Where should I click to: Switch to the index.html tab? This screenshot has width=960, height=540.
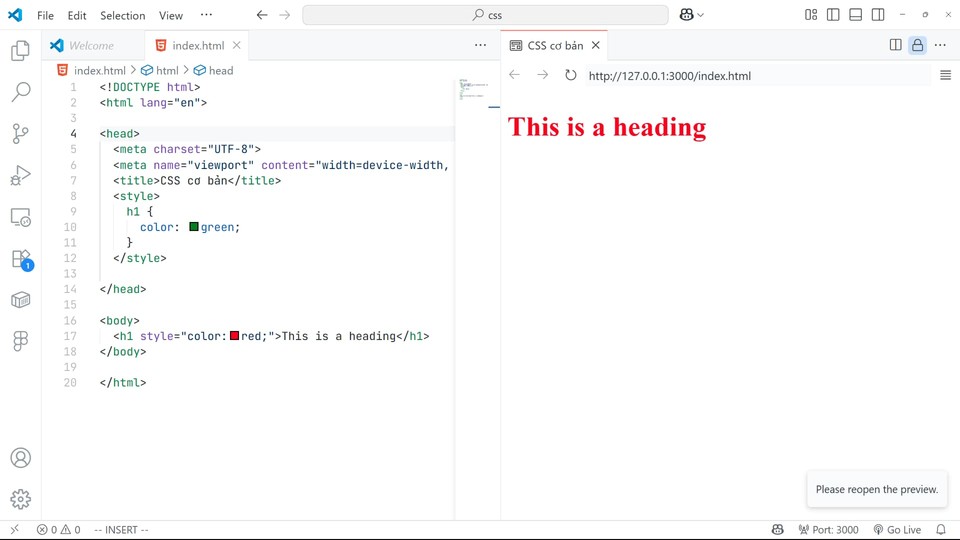[x=198, y=45]
